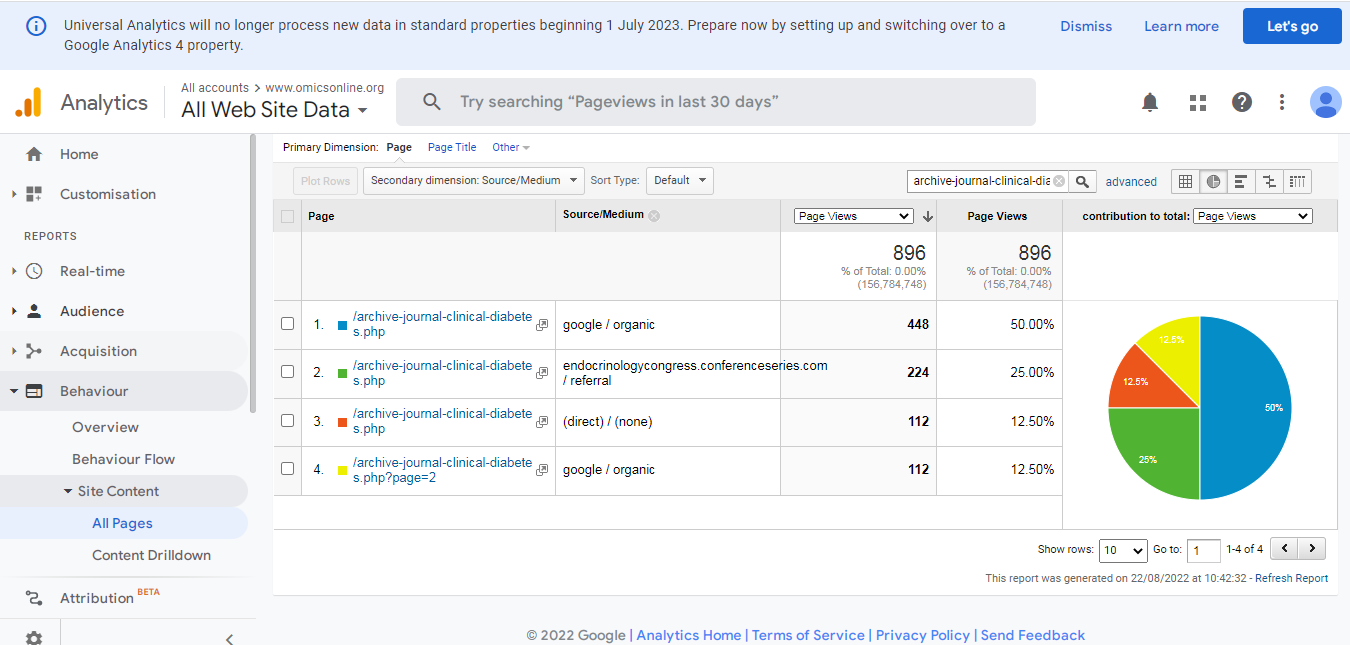Screen dimensions: 1350x645
Task: Dismiss the Universal Analytics banner
Action: click(x=1086, y=26)
